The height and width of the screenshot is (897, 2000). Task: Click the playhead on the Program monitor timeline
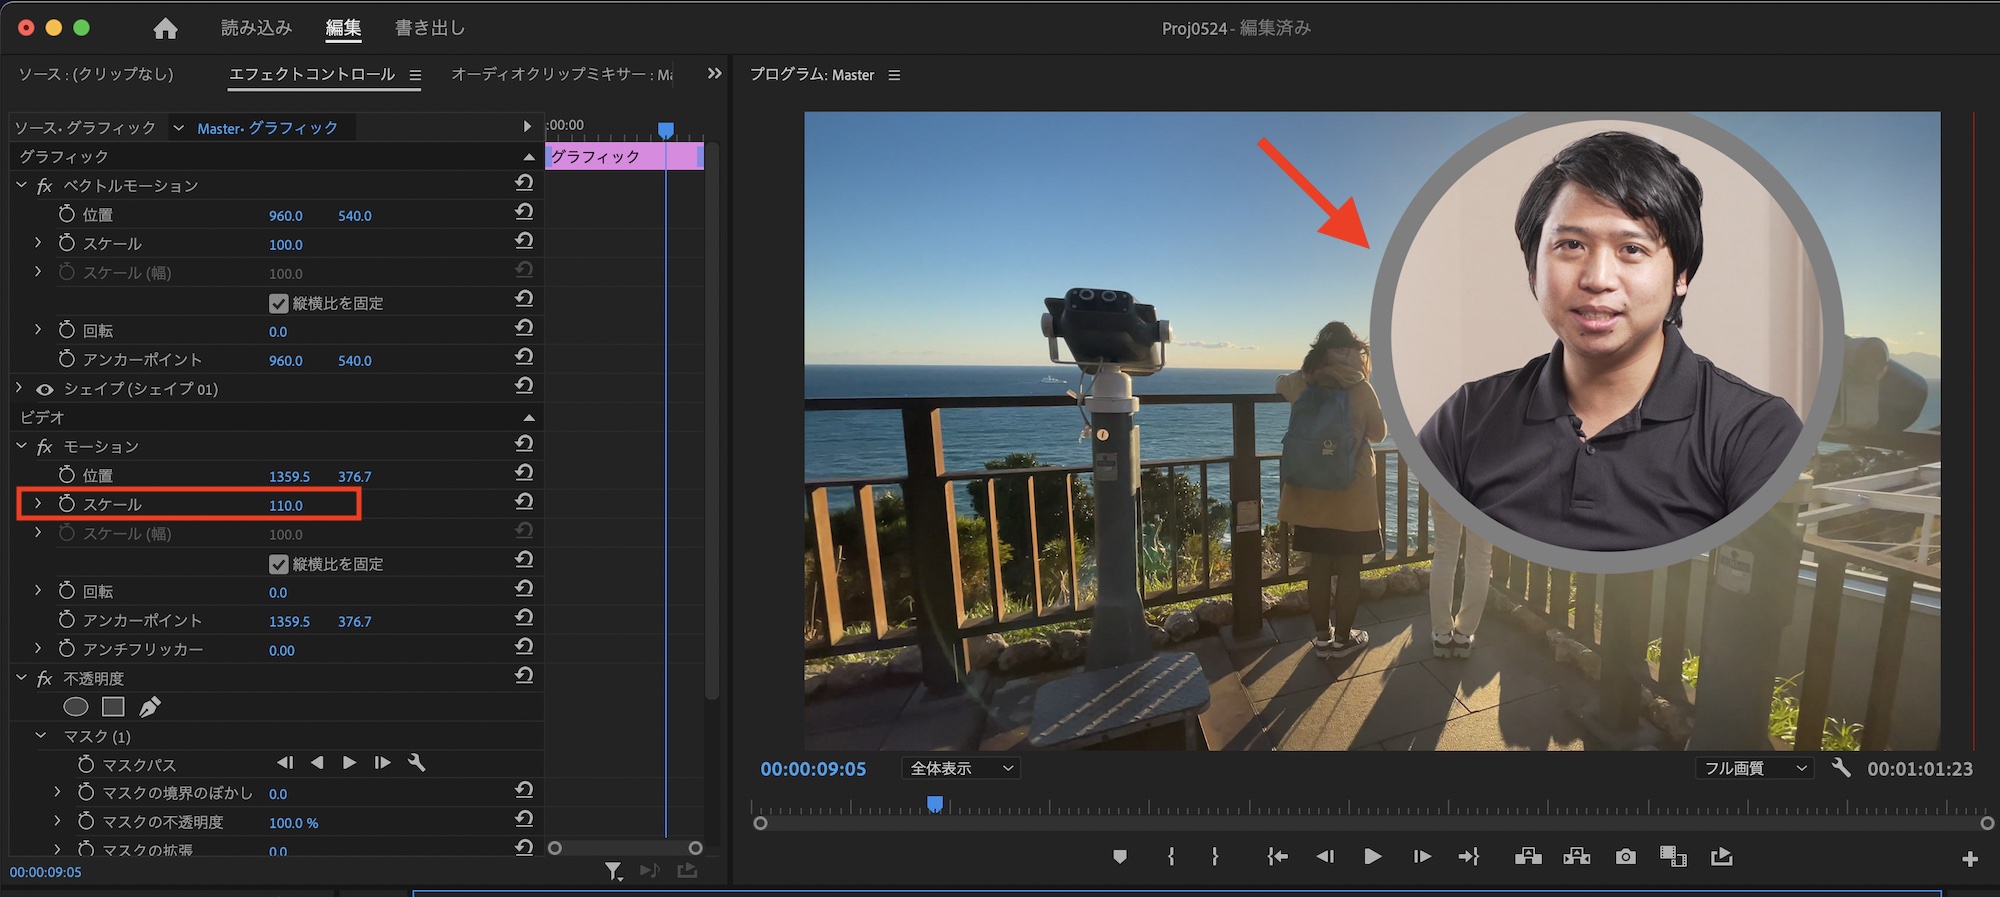point(935,804)
